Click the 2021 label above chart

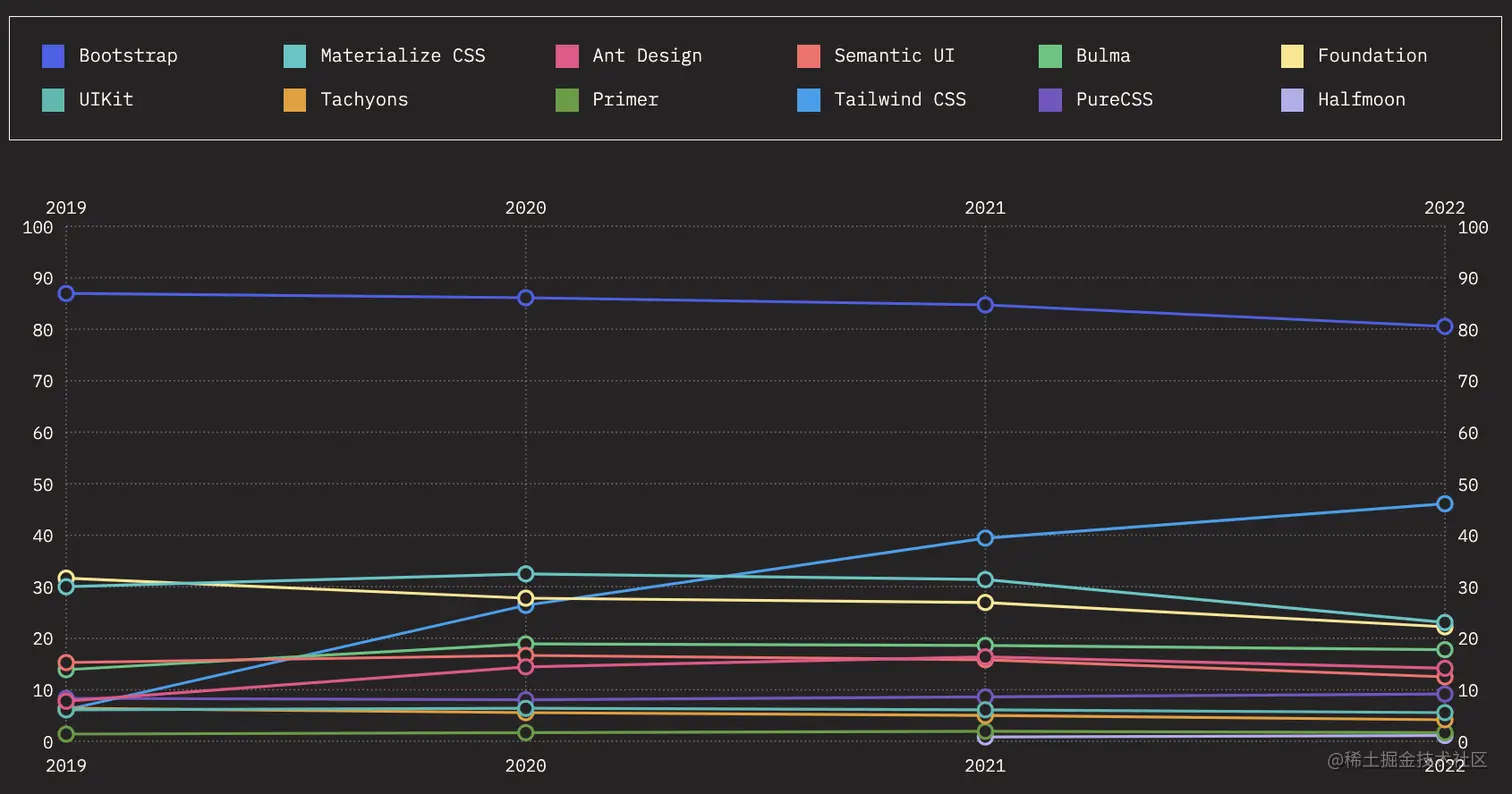pyautogui.click(x=985, y=208)
